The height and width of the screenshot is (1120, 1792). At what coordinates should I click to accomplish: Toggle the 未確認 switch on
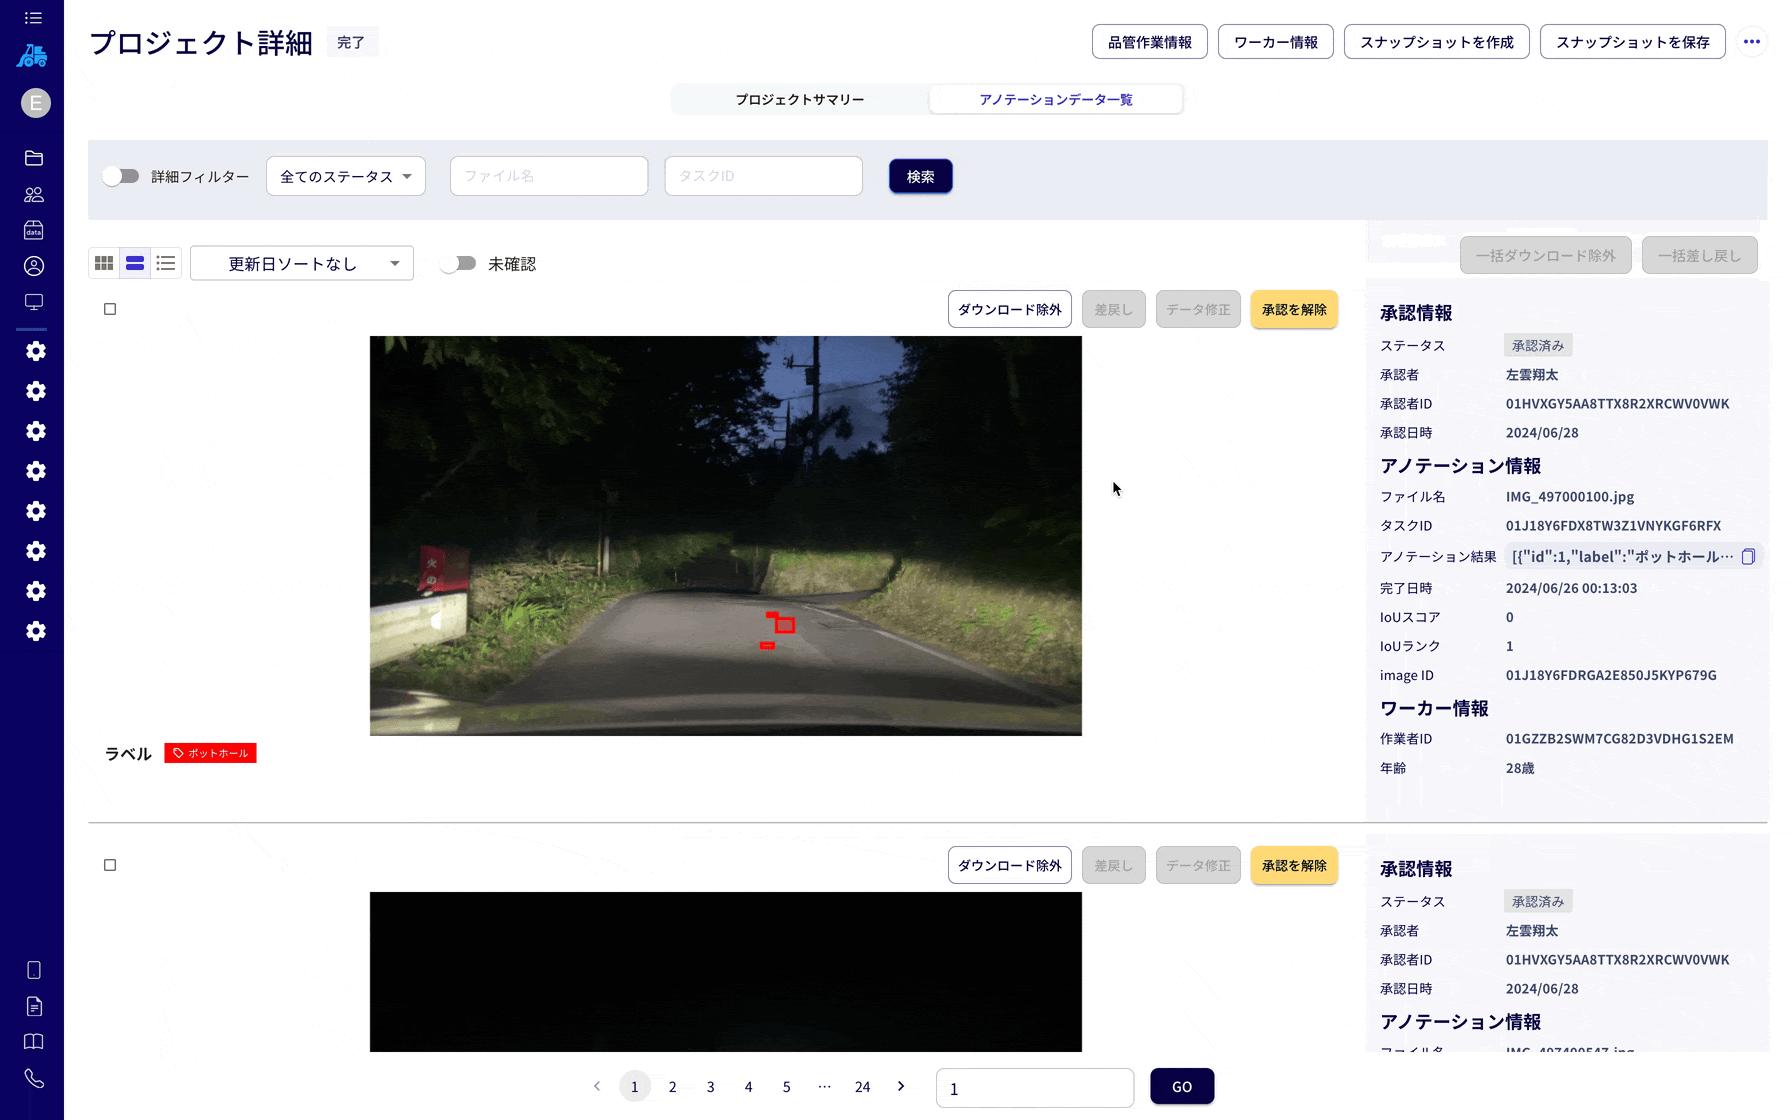point(459,264)
